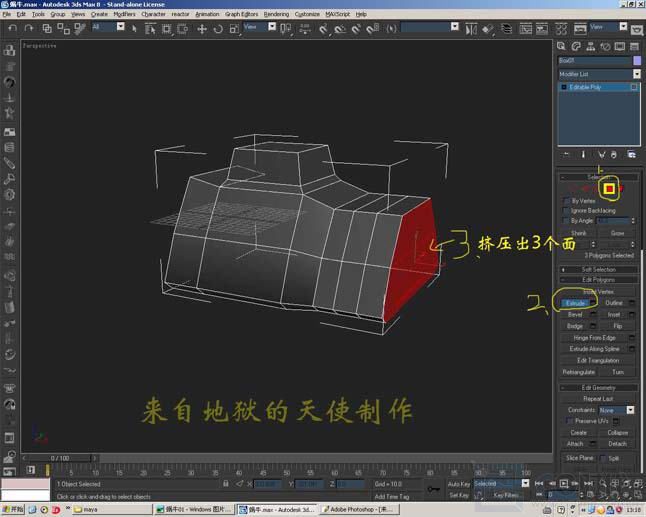Click the Play Animation button

(x=564, y=483)
